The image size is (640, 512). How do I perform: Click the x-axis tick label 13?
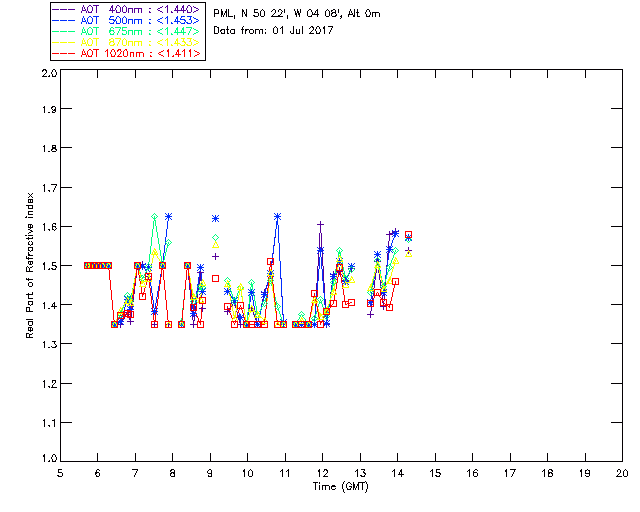(x=360, y=473)
